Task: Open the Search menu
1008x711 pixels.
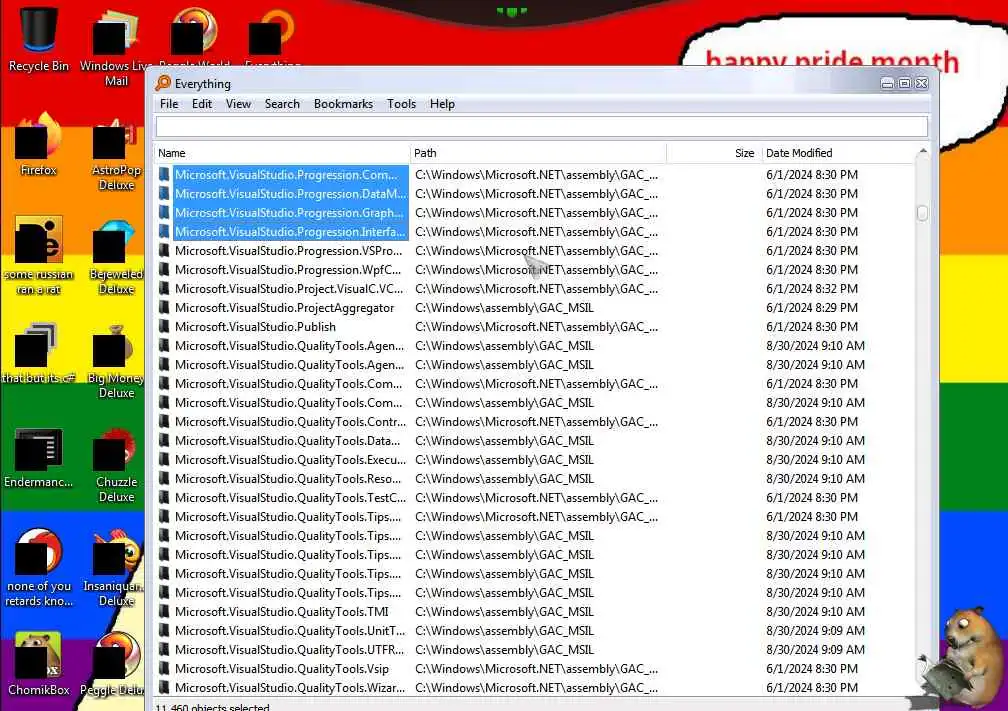Action: coord(282,104)
